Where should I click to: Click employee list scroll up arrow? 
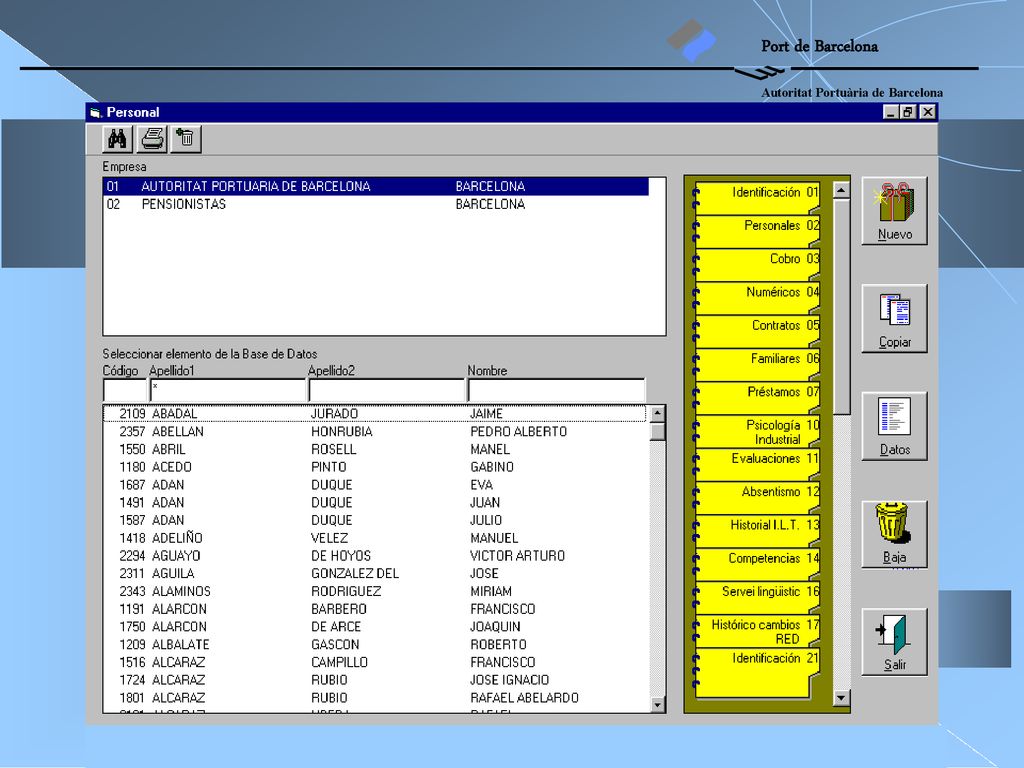[657, 413]
